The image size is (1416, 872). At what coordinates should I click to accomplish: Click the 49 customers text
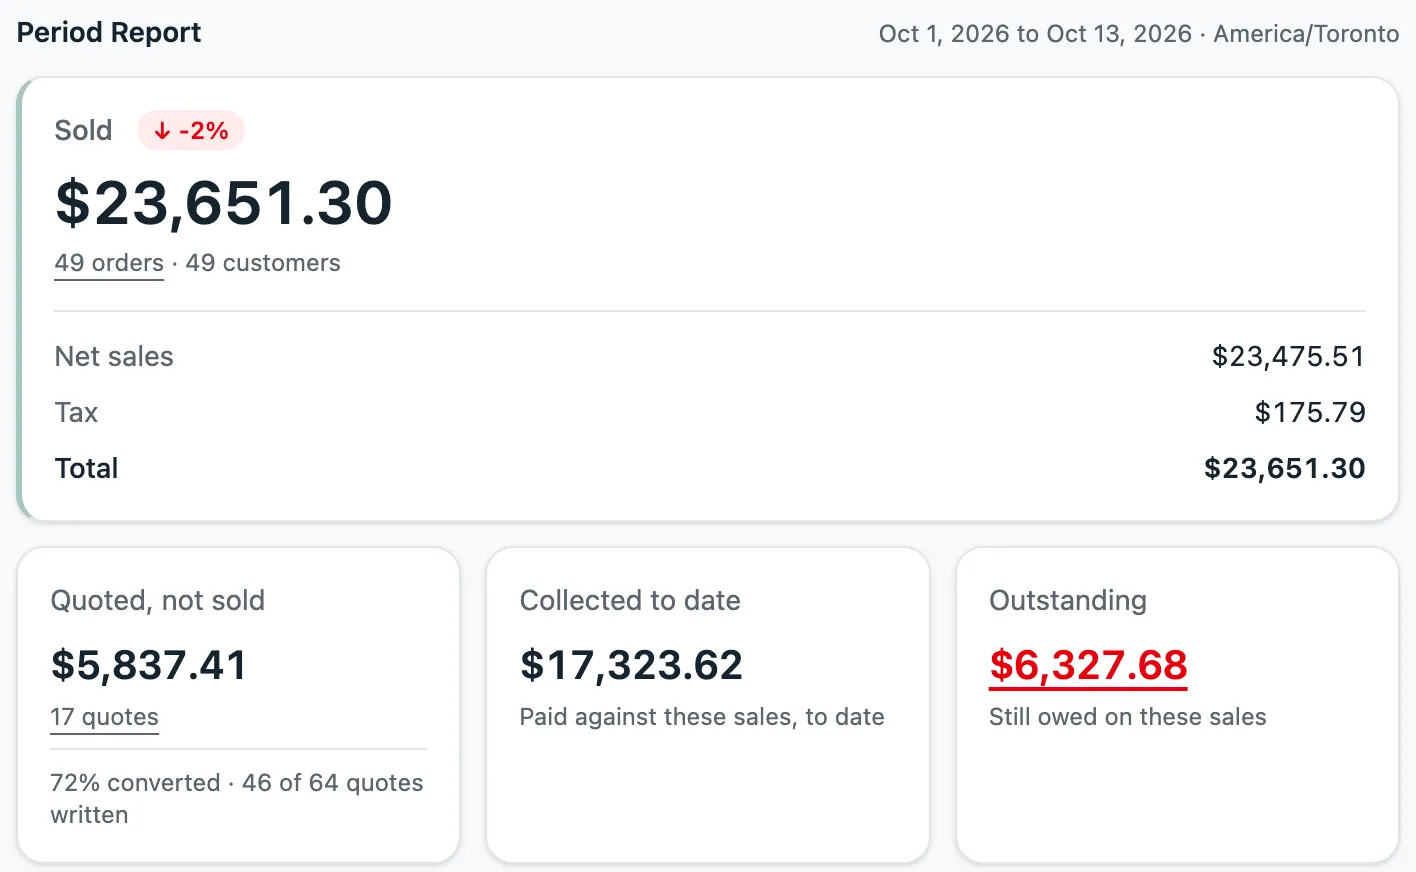[x=263, y=263]
